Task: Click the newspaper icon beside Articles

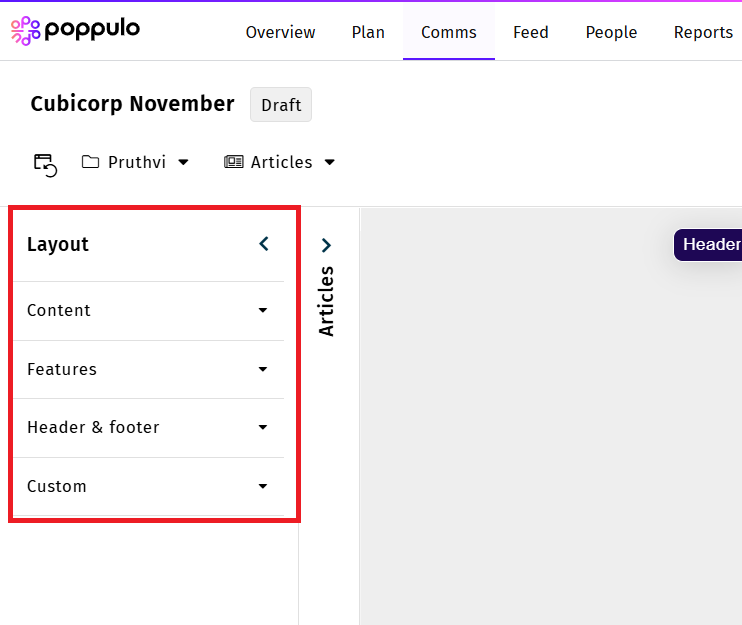Action: coord(234,162)
